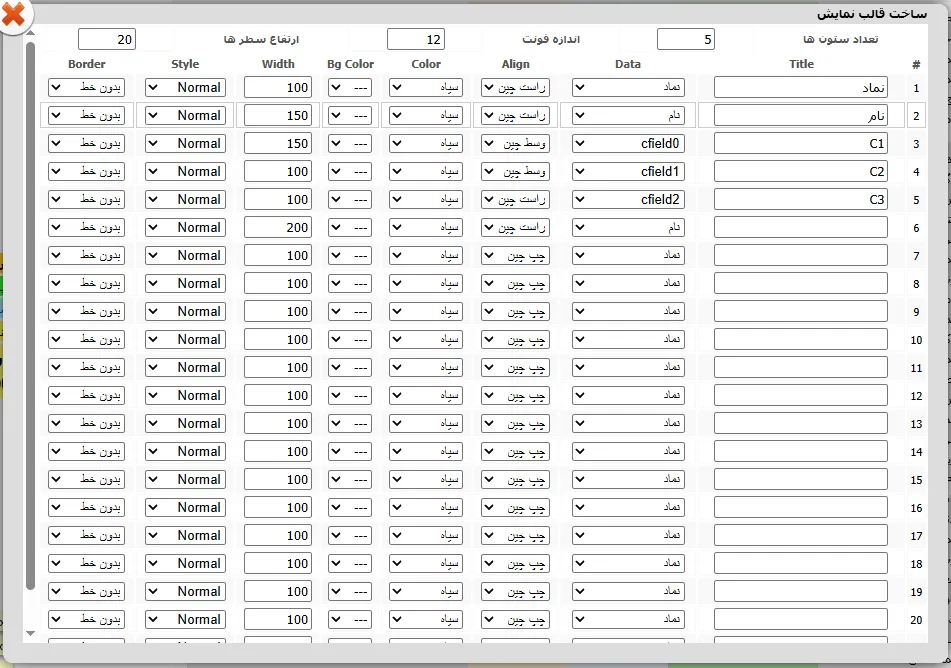The height and width of the screenshot is (668, 951).
Task: Click the Width field in row 10
Action: click(278, 339)
